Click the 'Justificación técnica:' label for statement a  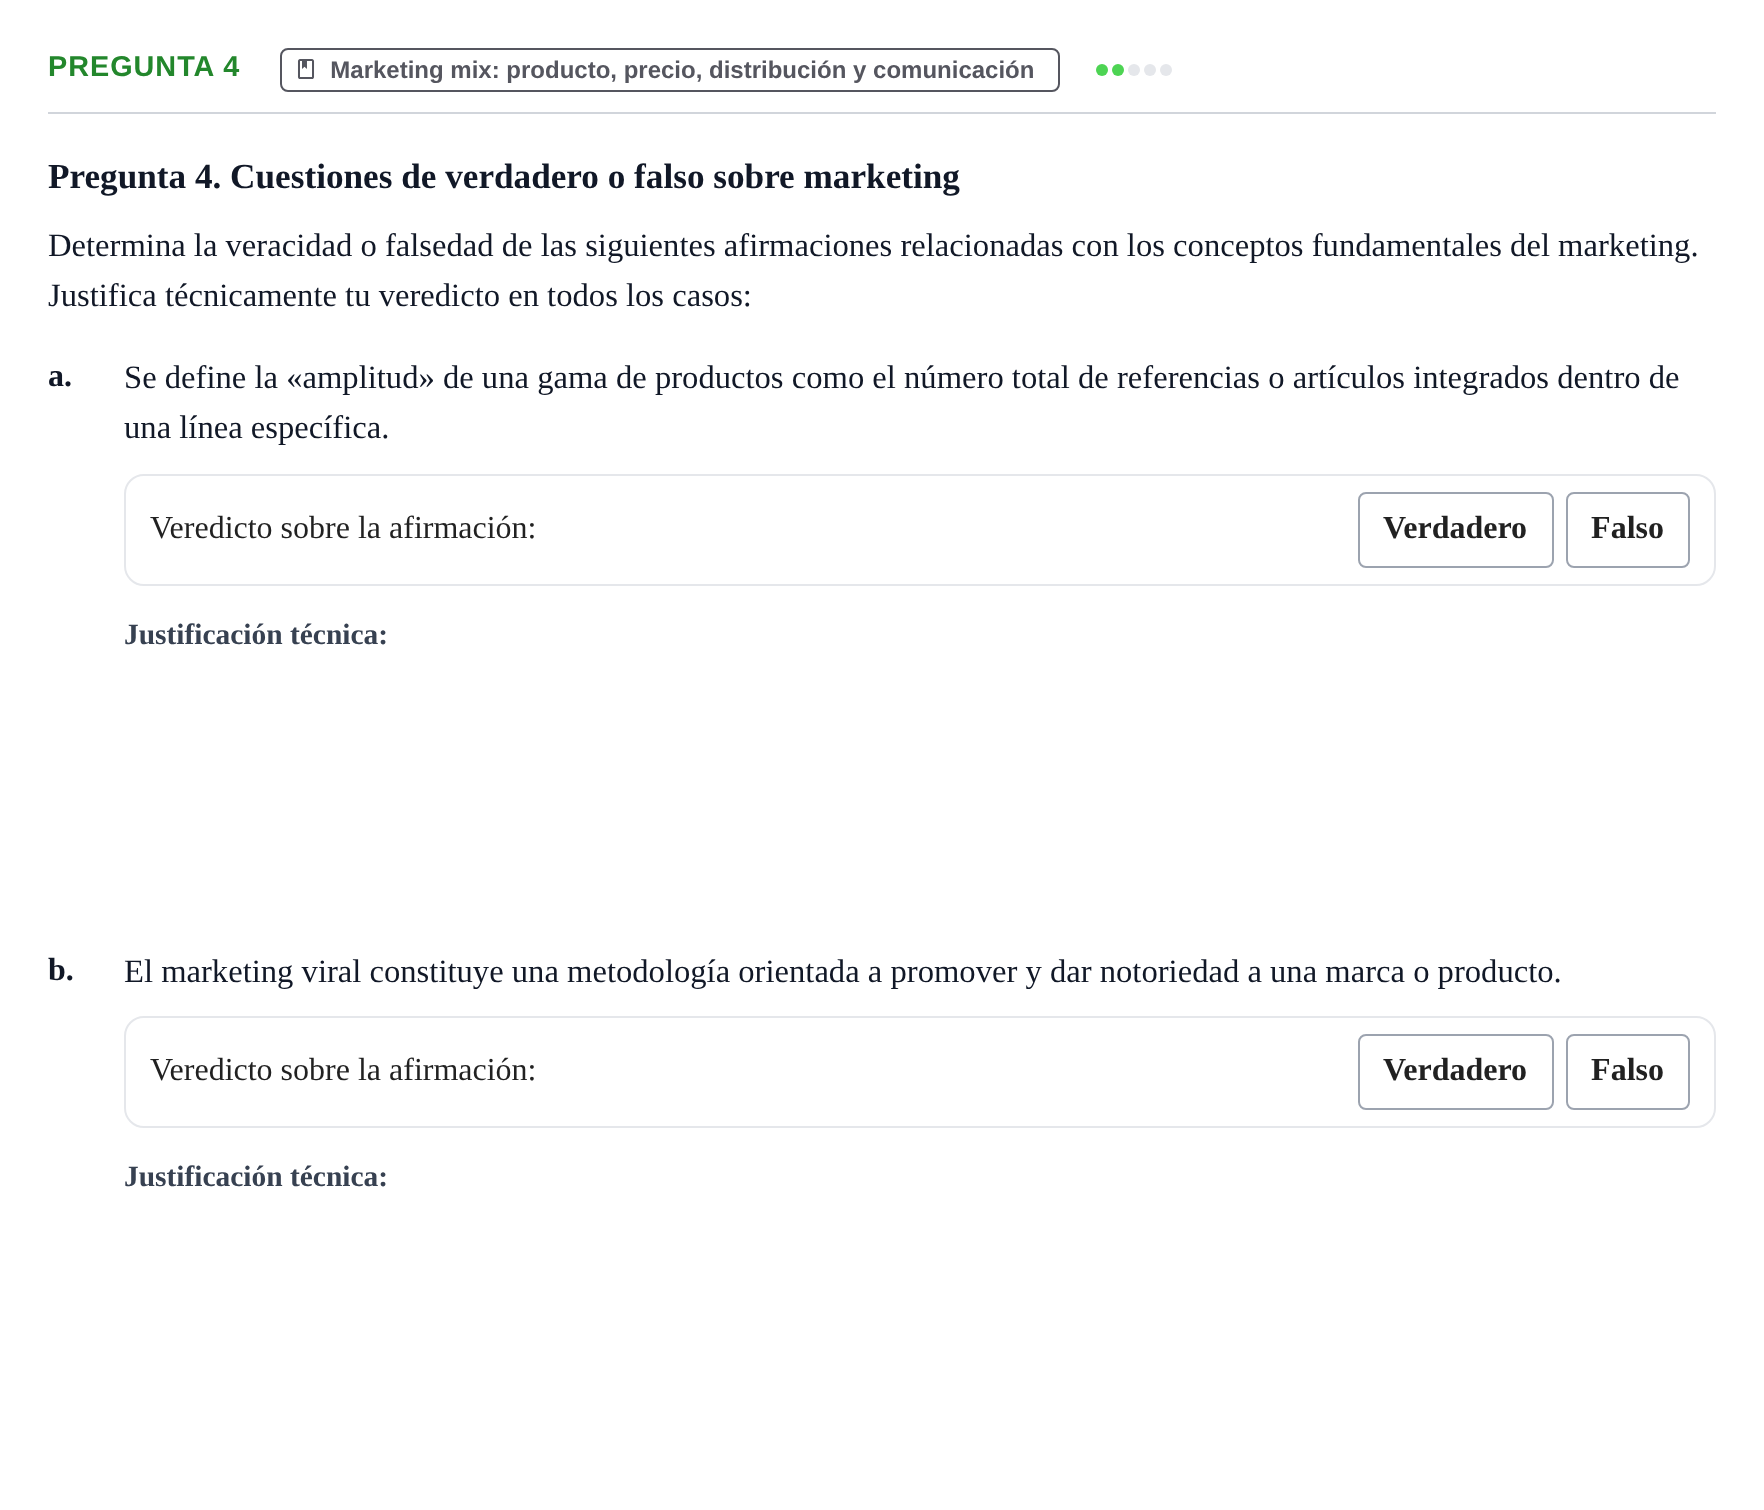click(256, 635)
